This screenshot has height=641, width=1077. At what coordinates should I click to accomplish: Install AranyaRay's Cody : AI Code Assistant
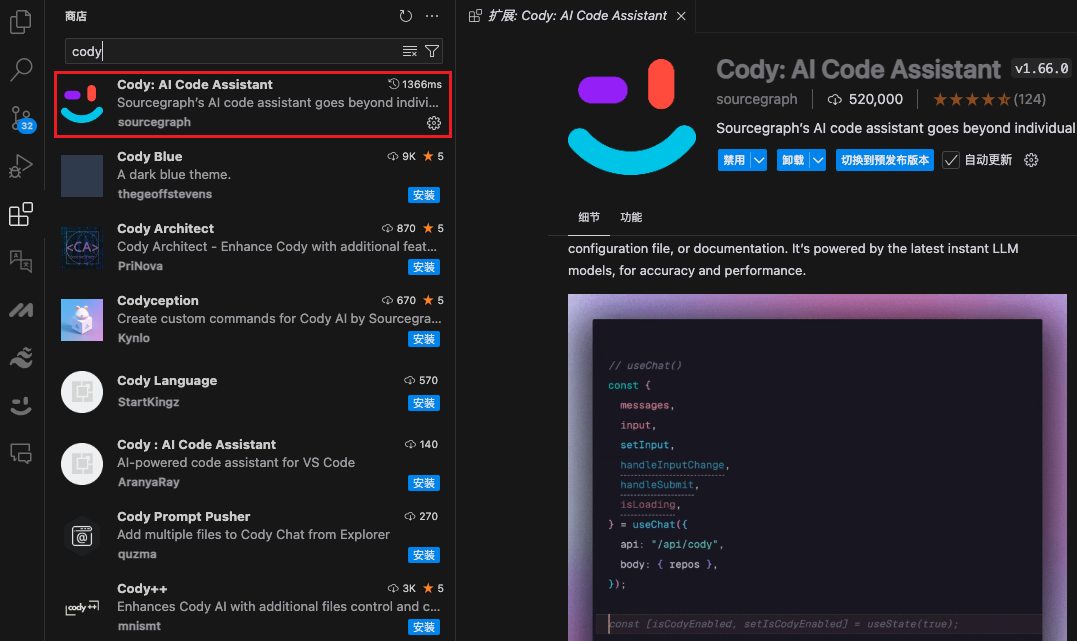[x=424, y=484]
